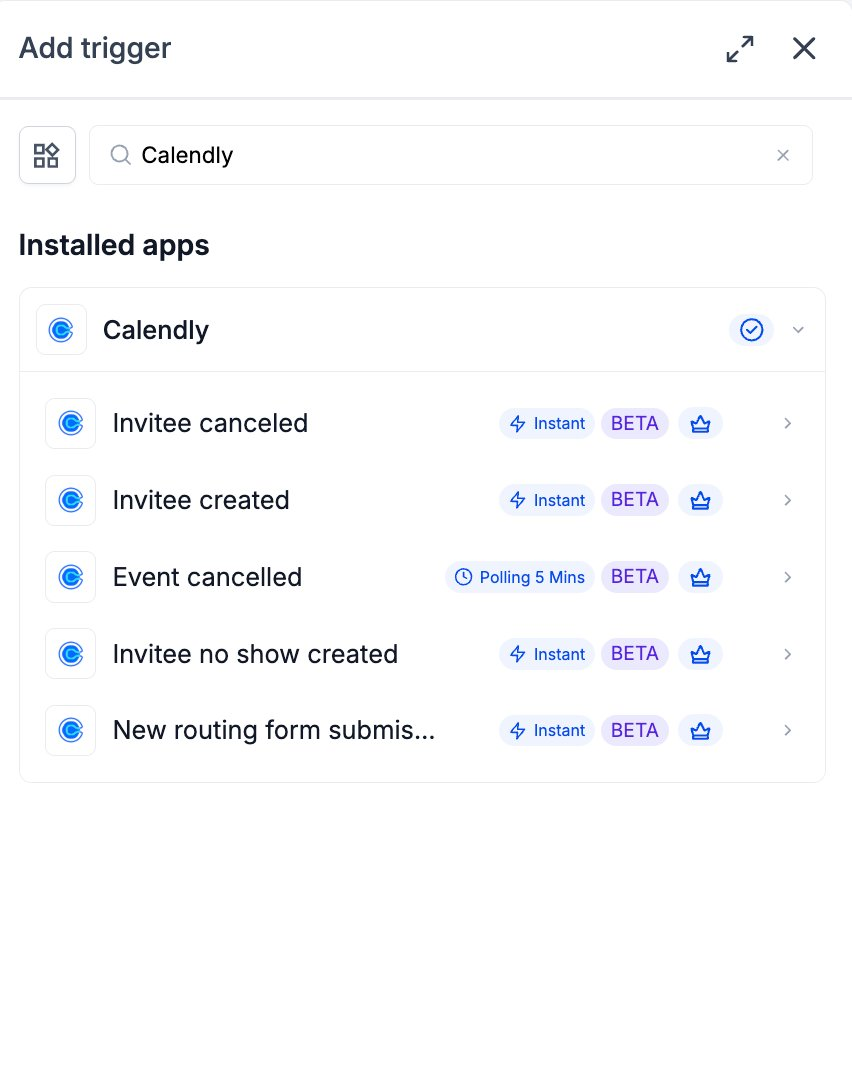
Task: Open New routing form submission chevron
Action: pos(788,730)
